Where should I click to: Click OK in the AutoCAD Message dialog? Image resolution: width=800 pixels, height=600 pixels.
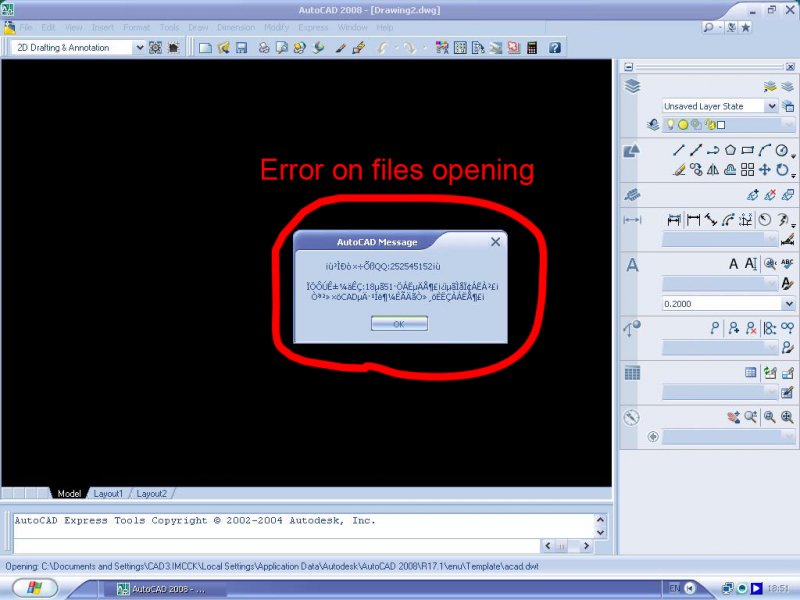click(x=399, y=323)
